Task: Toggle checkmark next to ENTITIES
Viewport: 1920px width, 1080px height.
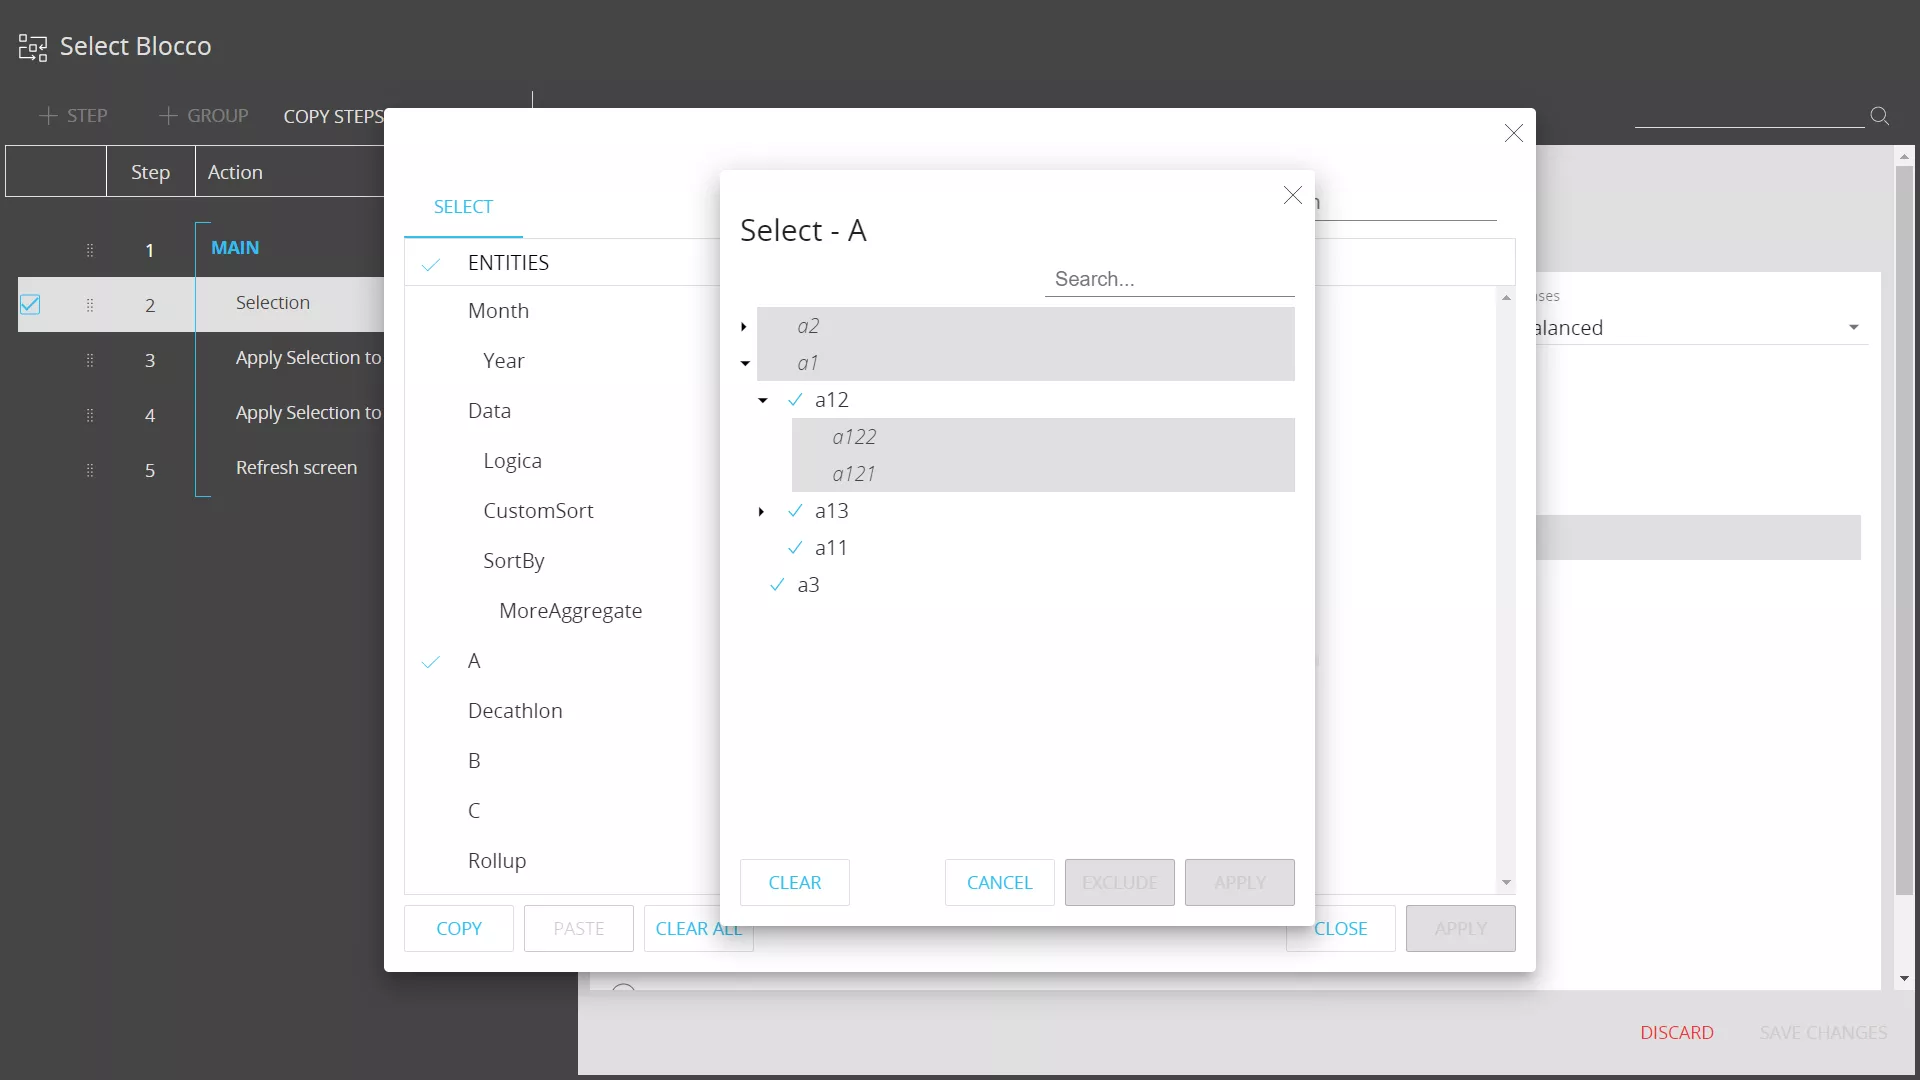Action: click(x=431, y=262)
